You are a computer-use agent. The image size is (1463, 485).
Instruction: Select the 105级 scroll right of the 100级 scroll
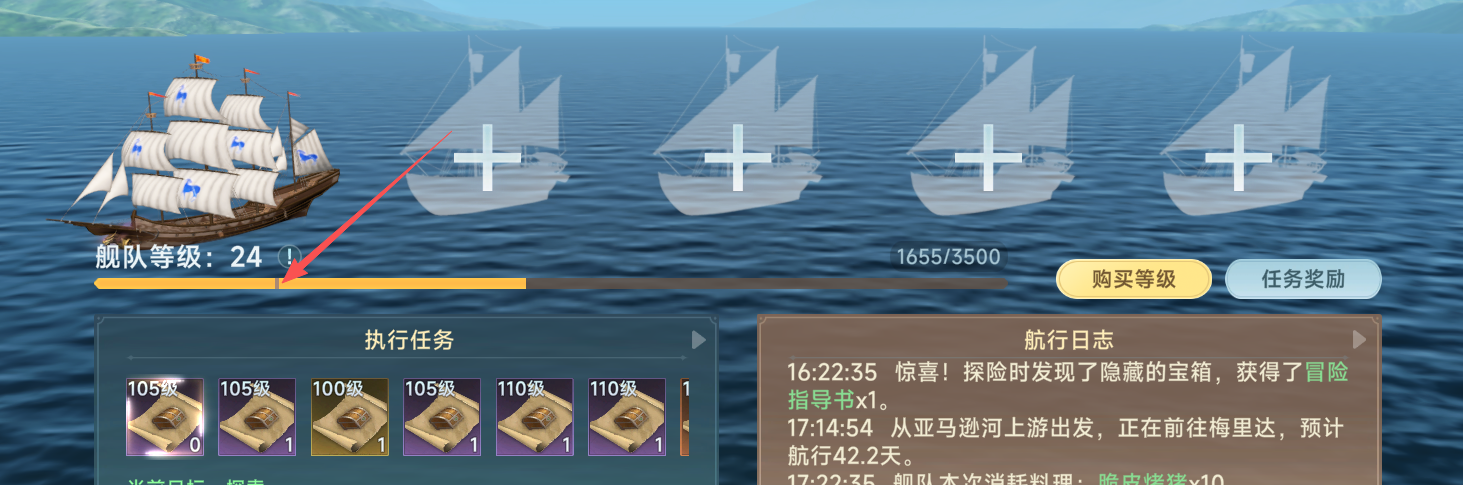click(x=442, y=417)
